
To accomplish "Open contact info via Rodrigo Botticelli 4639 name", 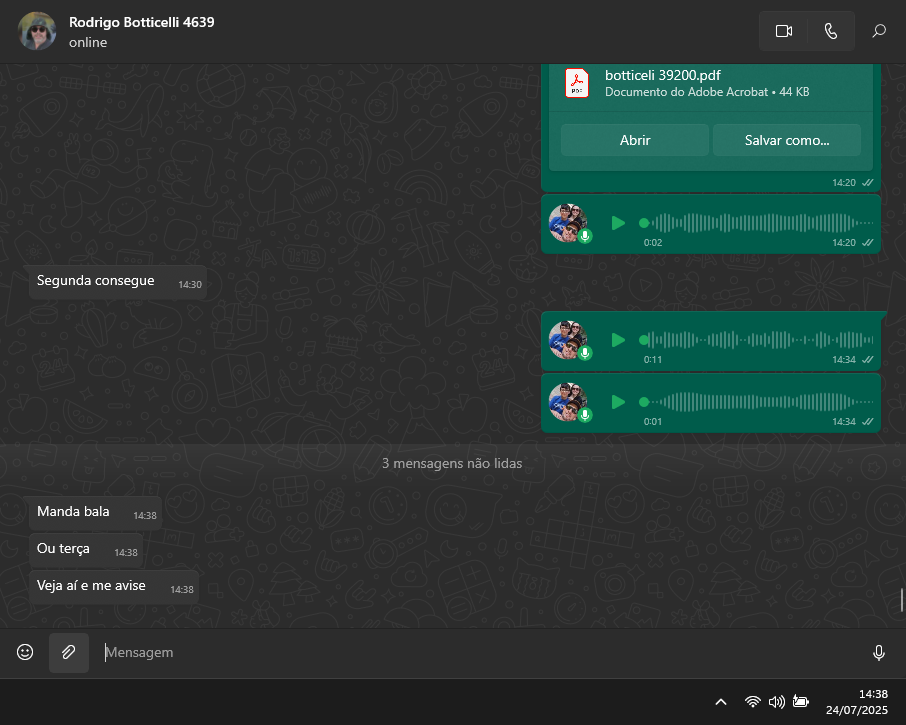I will click(141, 22).
